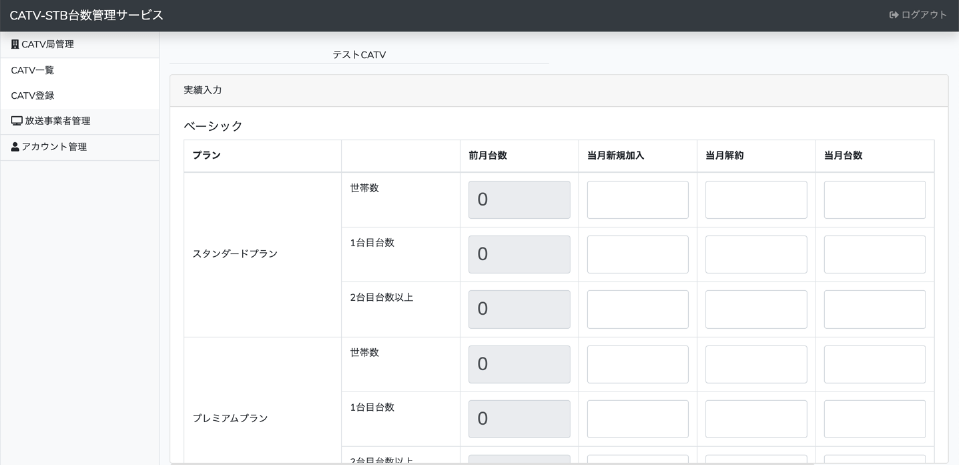
Task: Click the logout icon in header
Action: coord(866,15)
